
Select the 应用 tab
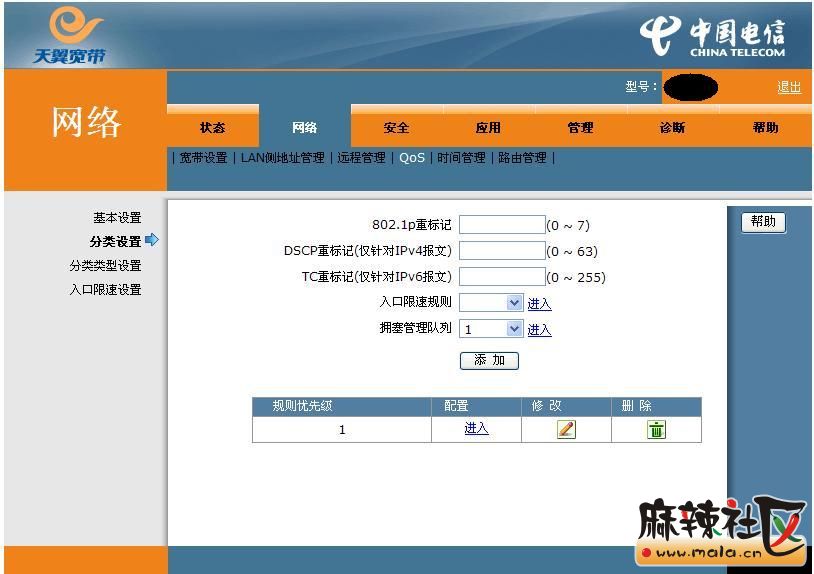coord(488,128)
